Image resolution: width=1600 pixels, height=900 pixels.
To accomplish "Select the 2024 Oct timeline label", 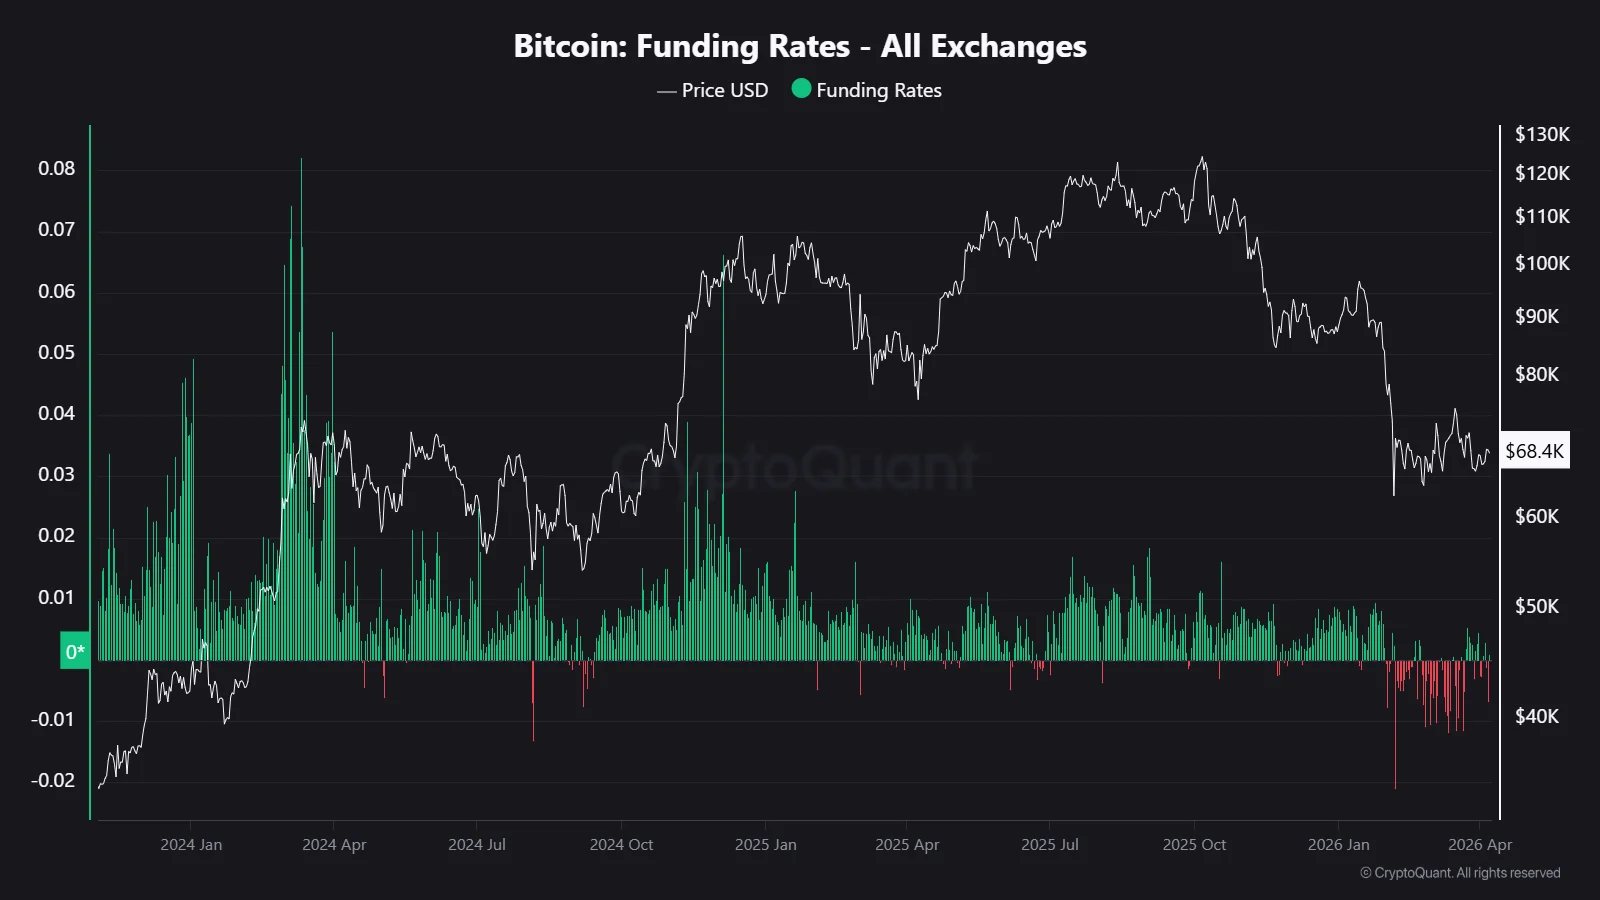I will coord(621,845).
